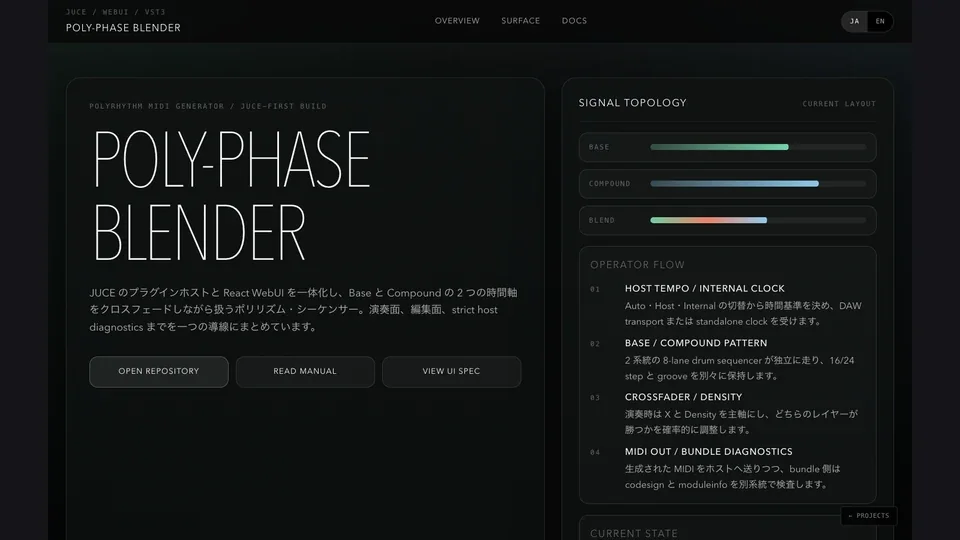Switch language to JA
Image resolution: width=960 pixels, height=540 pixels.
coord(855,21)
